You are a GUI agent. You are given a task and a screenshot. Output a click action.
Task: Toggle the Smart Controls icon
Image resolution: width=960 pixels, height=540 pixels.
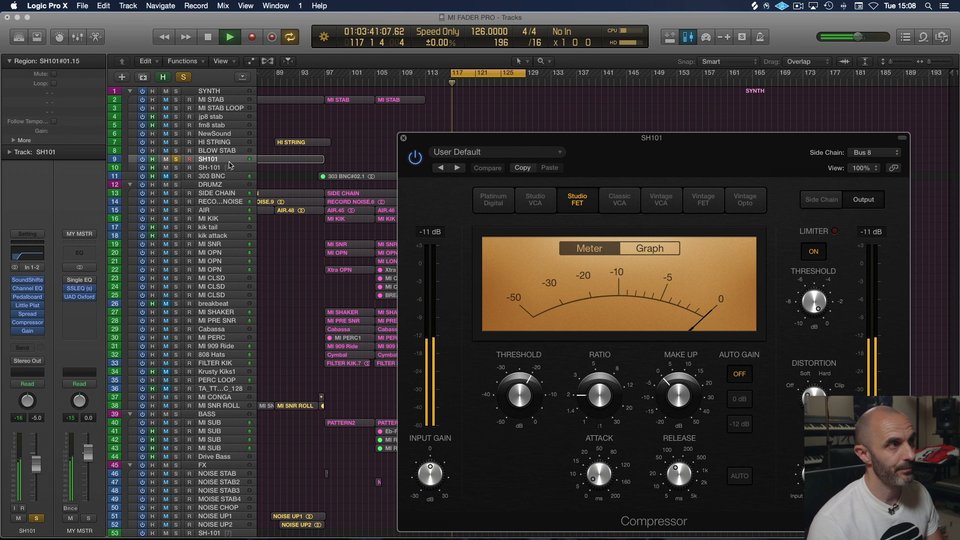click(59, 37)
